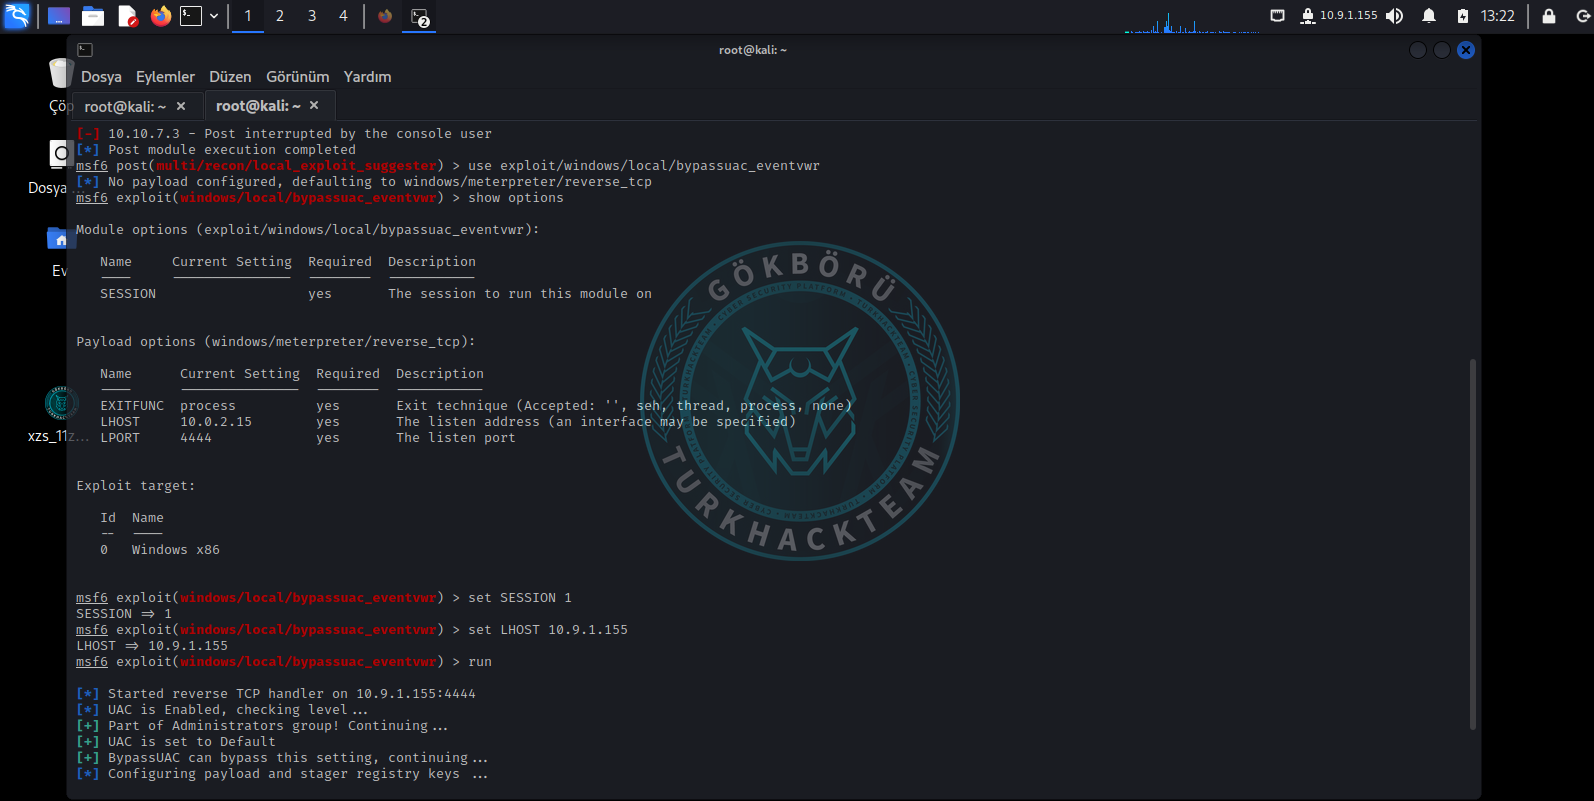Close the second root@kali terminal tab

tap(314, 105)
